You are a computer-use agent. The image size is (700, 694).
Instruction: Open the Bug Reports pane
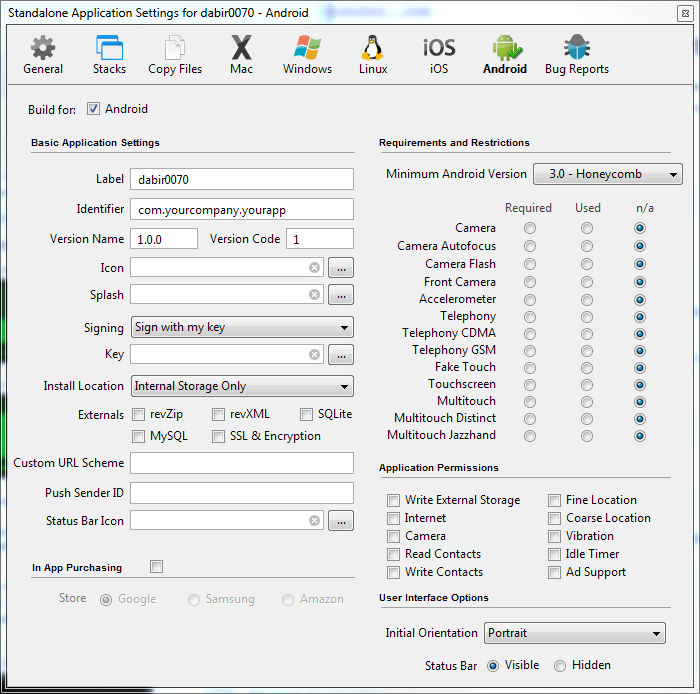576,56
